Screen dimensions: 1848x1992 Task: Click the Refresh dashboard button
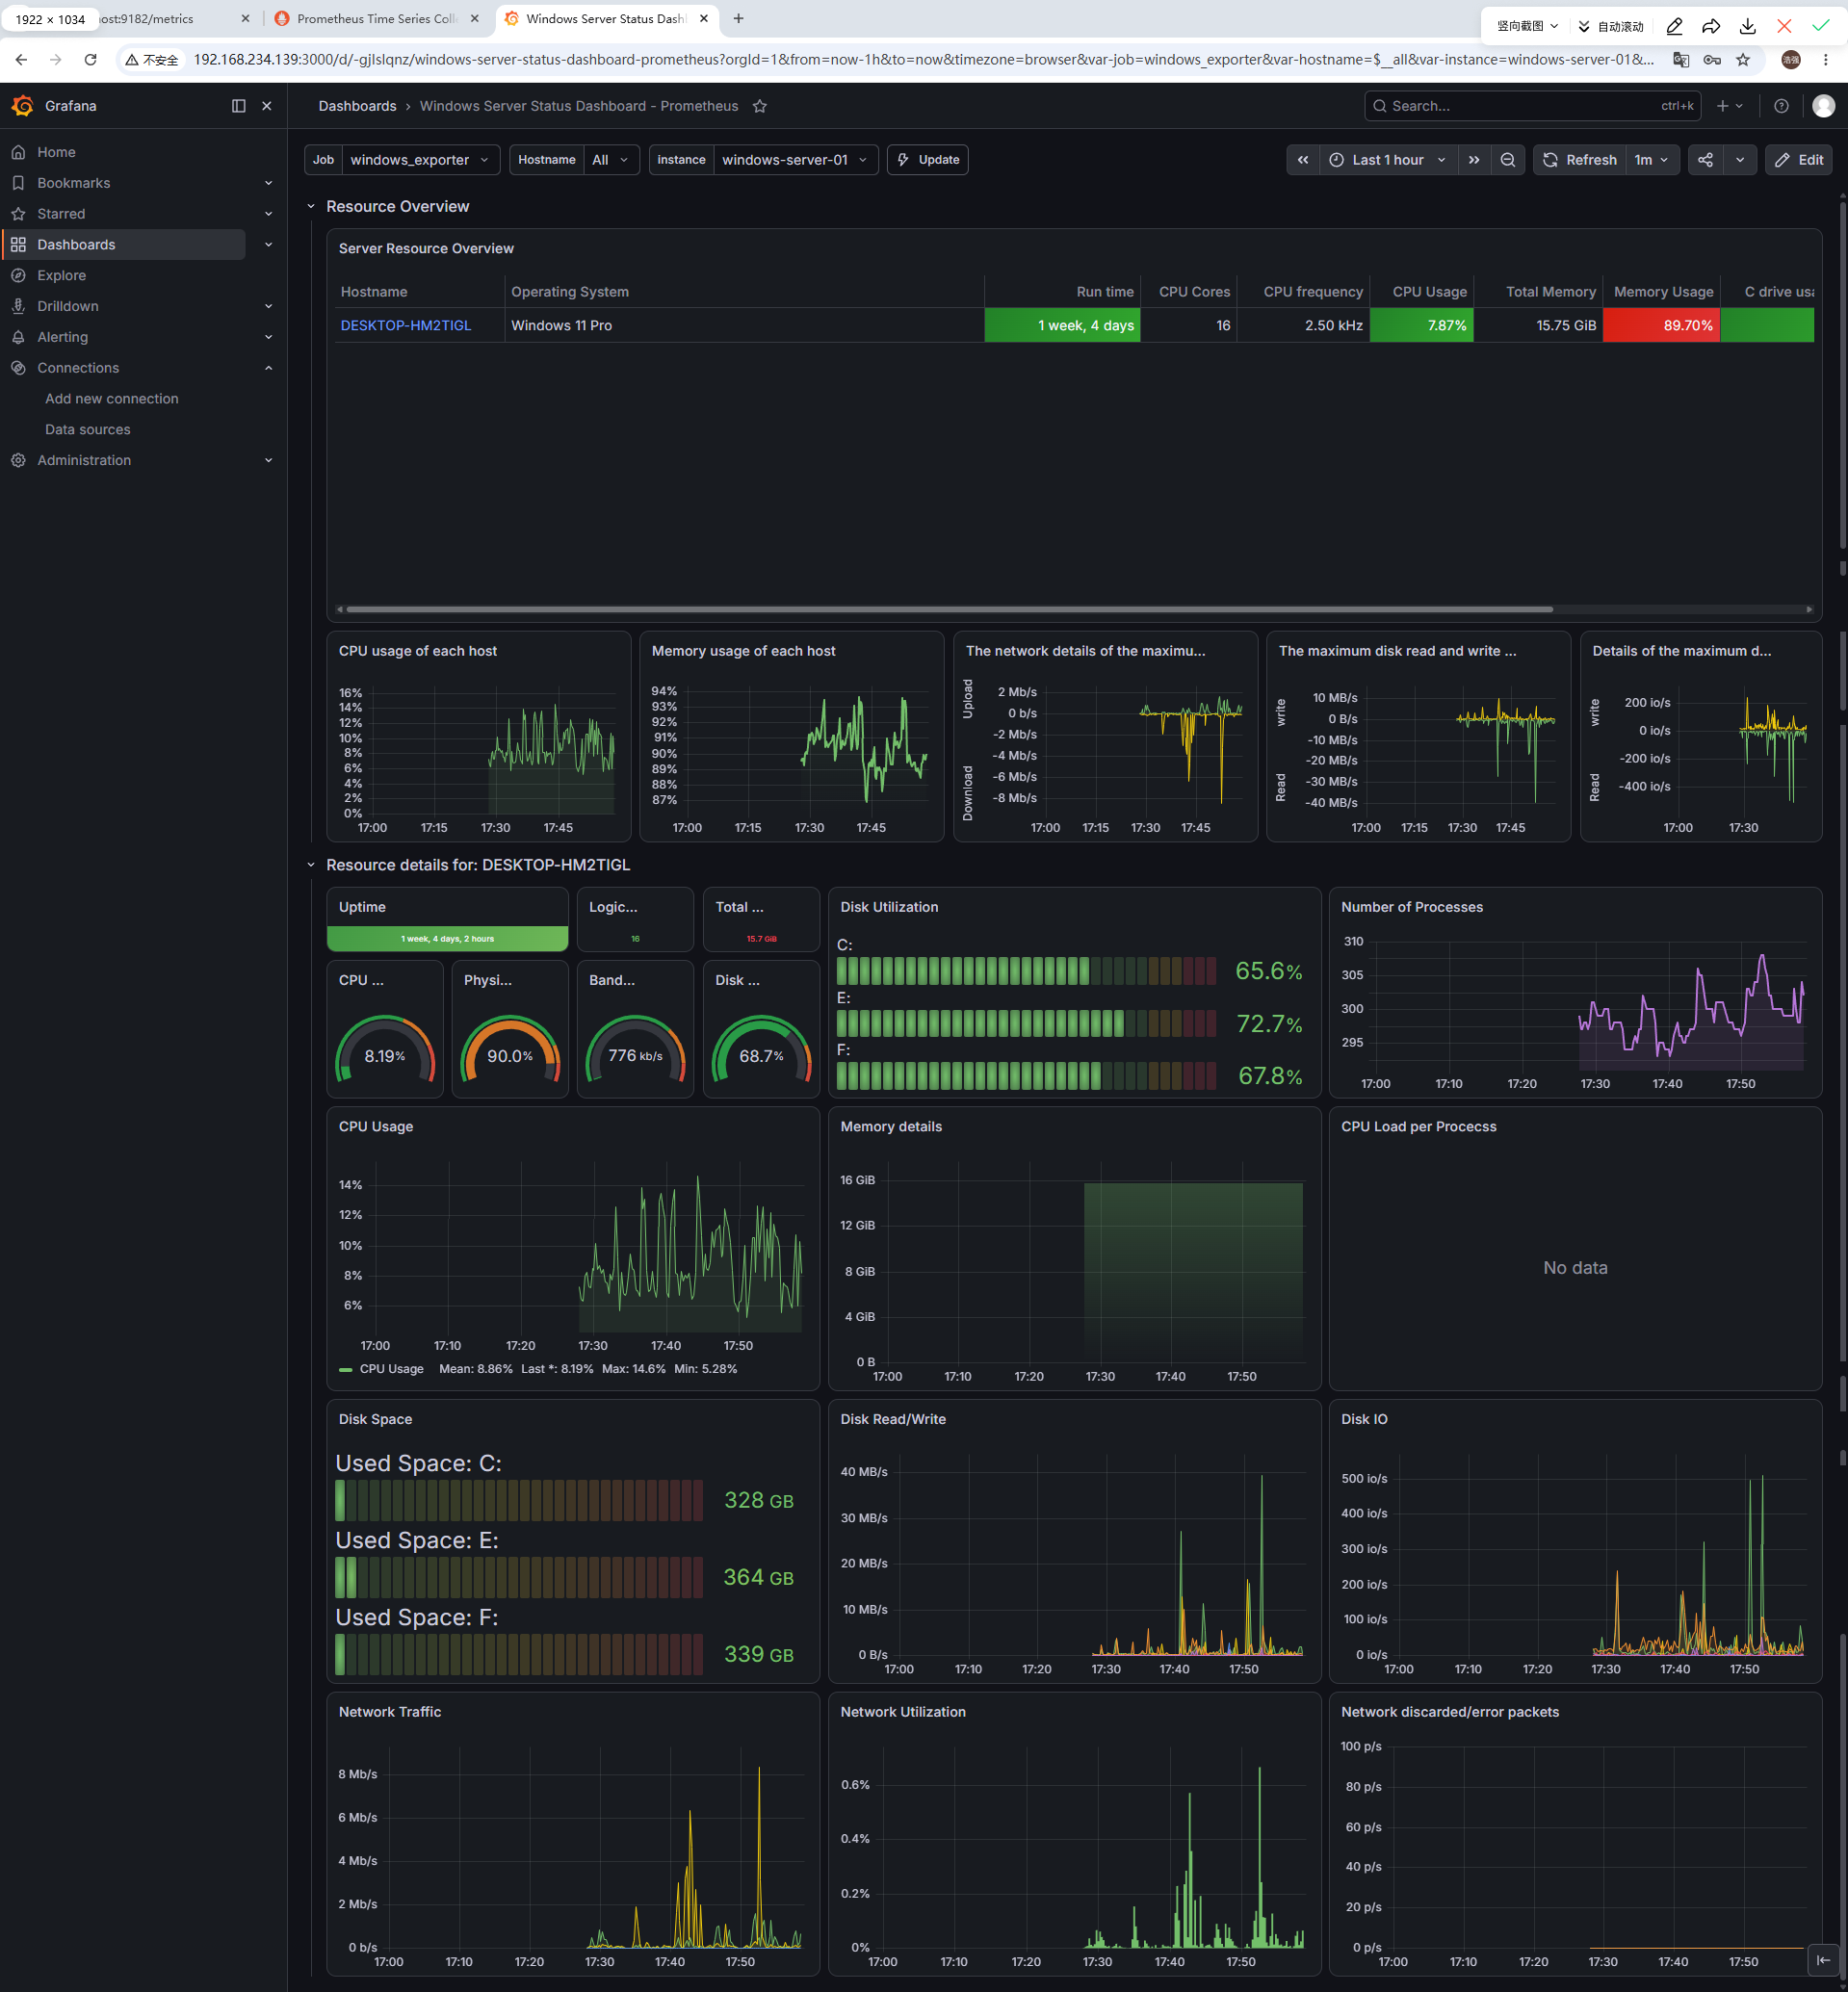tap(1579, 160)
